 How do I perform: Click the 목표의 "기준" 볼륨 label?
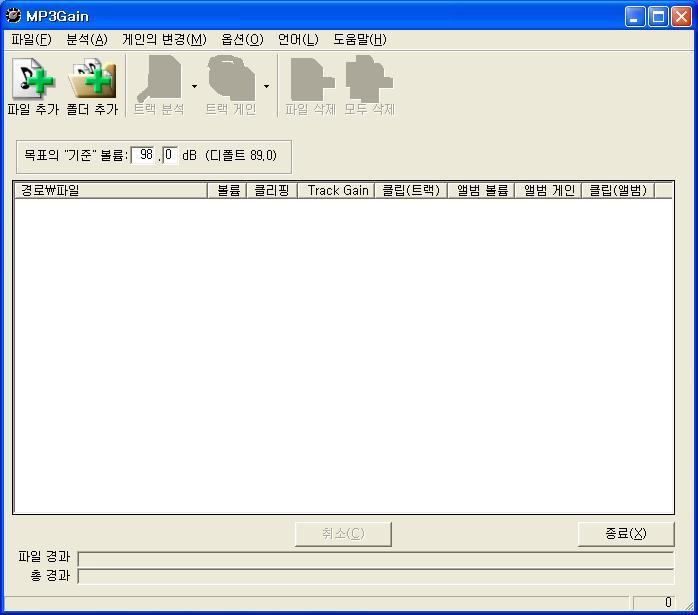pyautogui.click(x=76, y=155)
